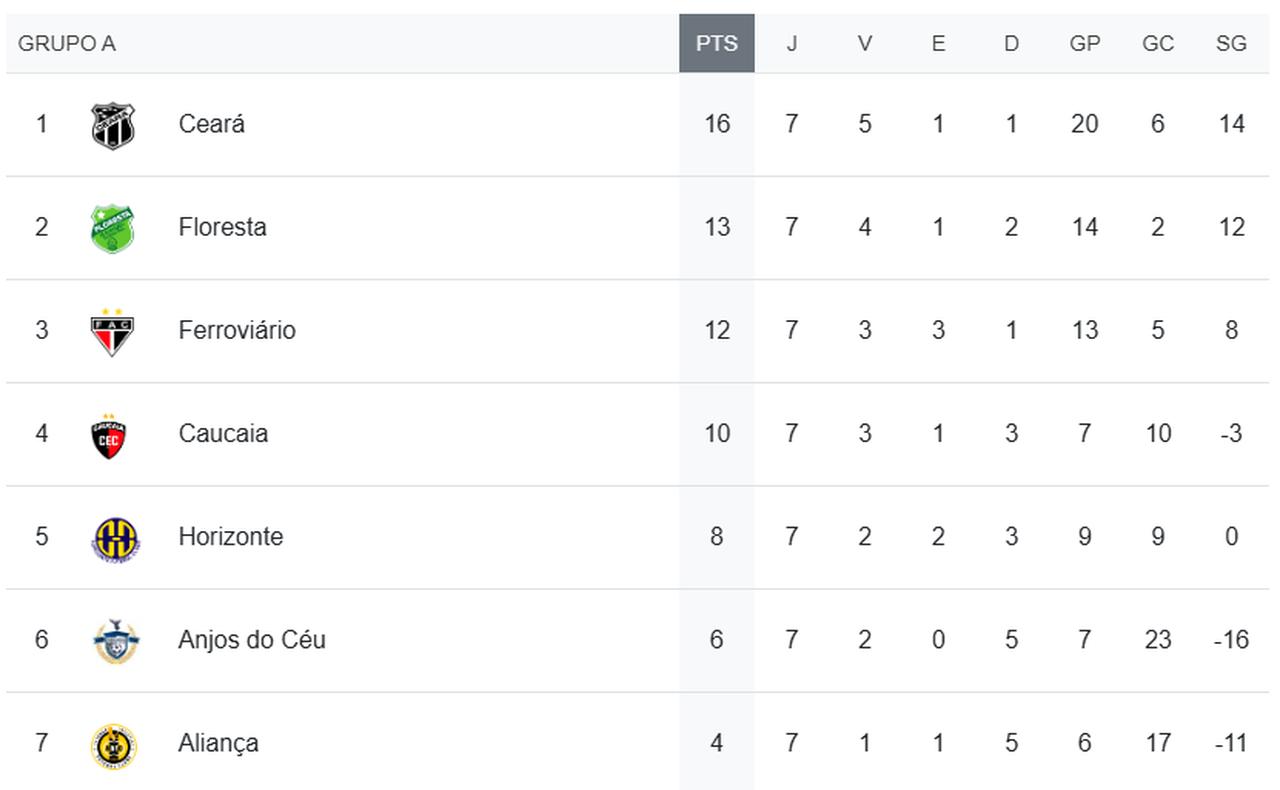Click the Caucaia red and black crest
This screenshot has width=1280, height=790.
tap(109, 435)
